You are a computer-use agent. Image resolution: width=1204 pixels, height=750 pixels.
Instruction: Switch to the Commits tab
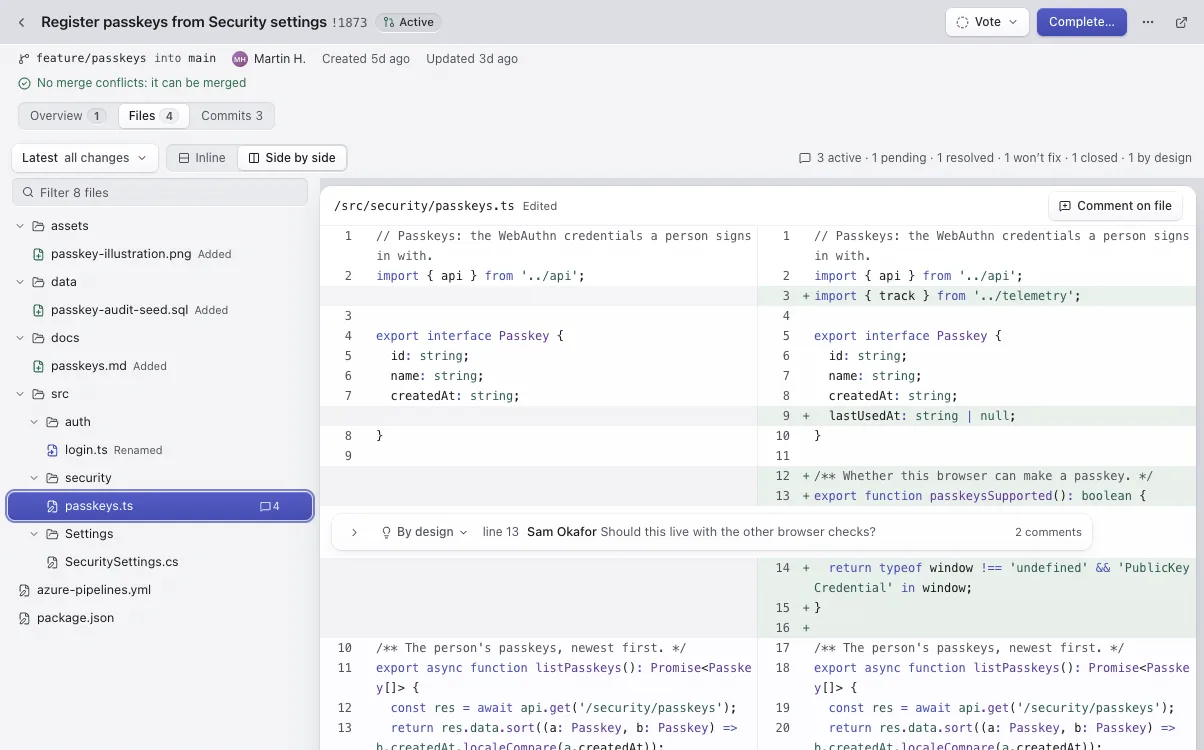coord(232,116)
